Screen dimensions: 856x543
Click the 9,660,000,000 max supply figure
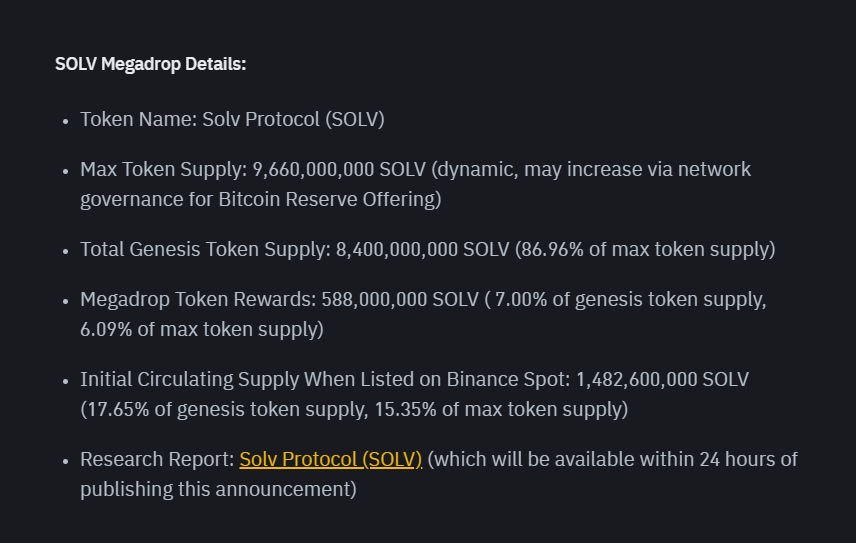(x=313, y=170)
